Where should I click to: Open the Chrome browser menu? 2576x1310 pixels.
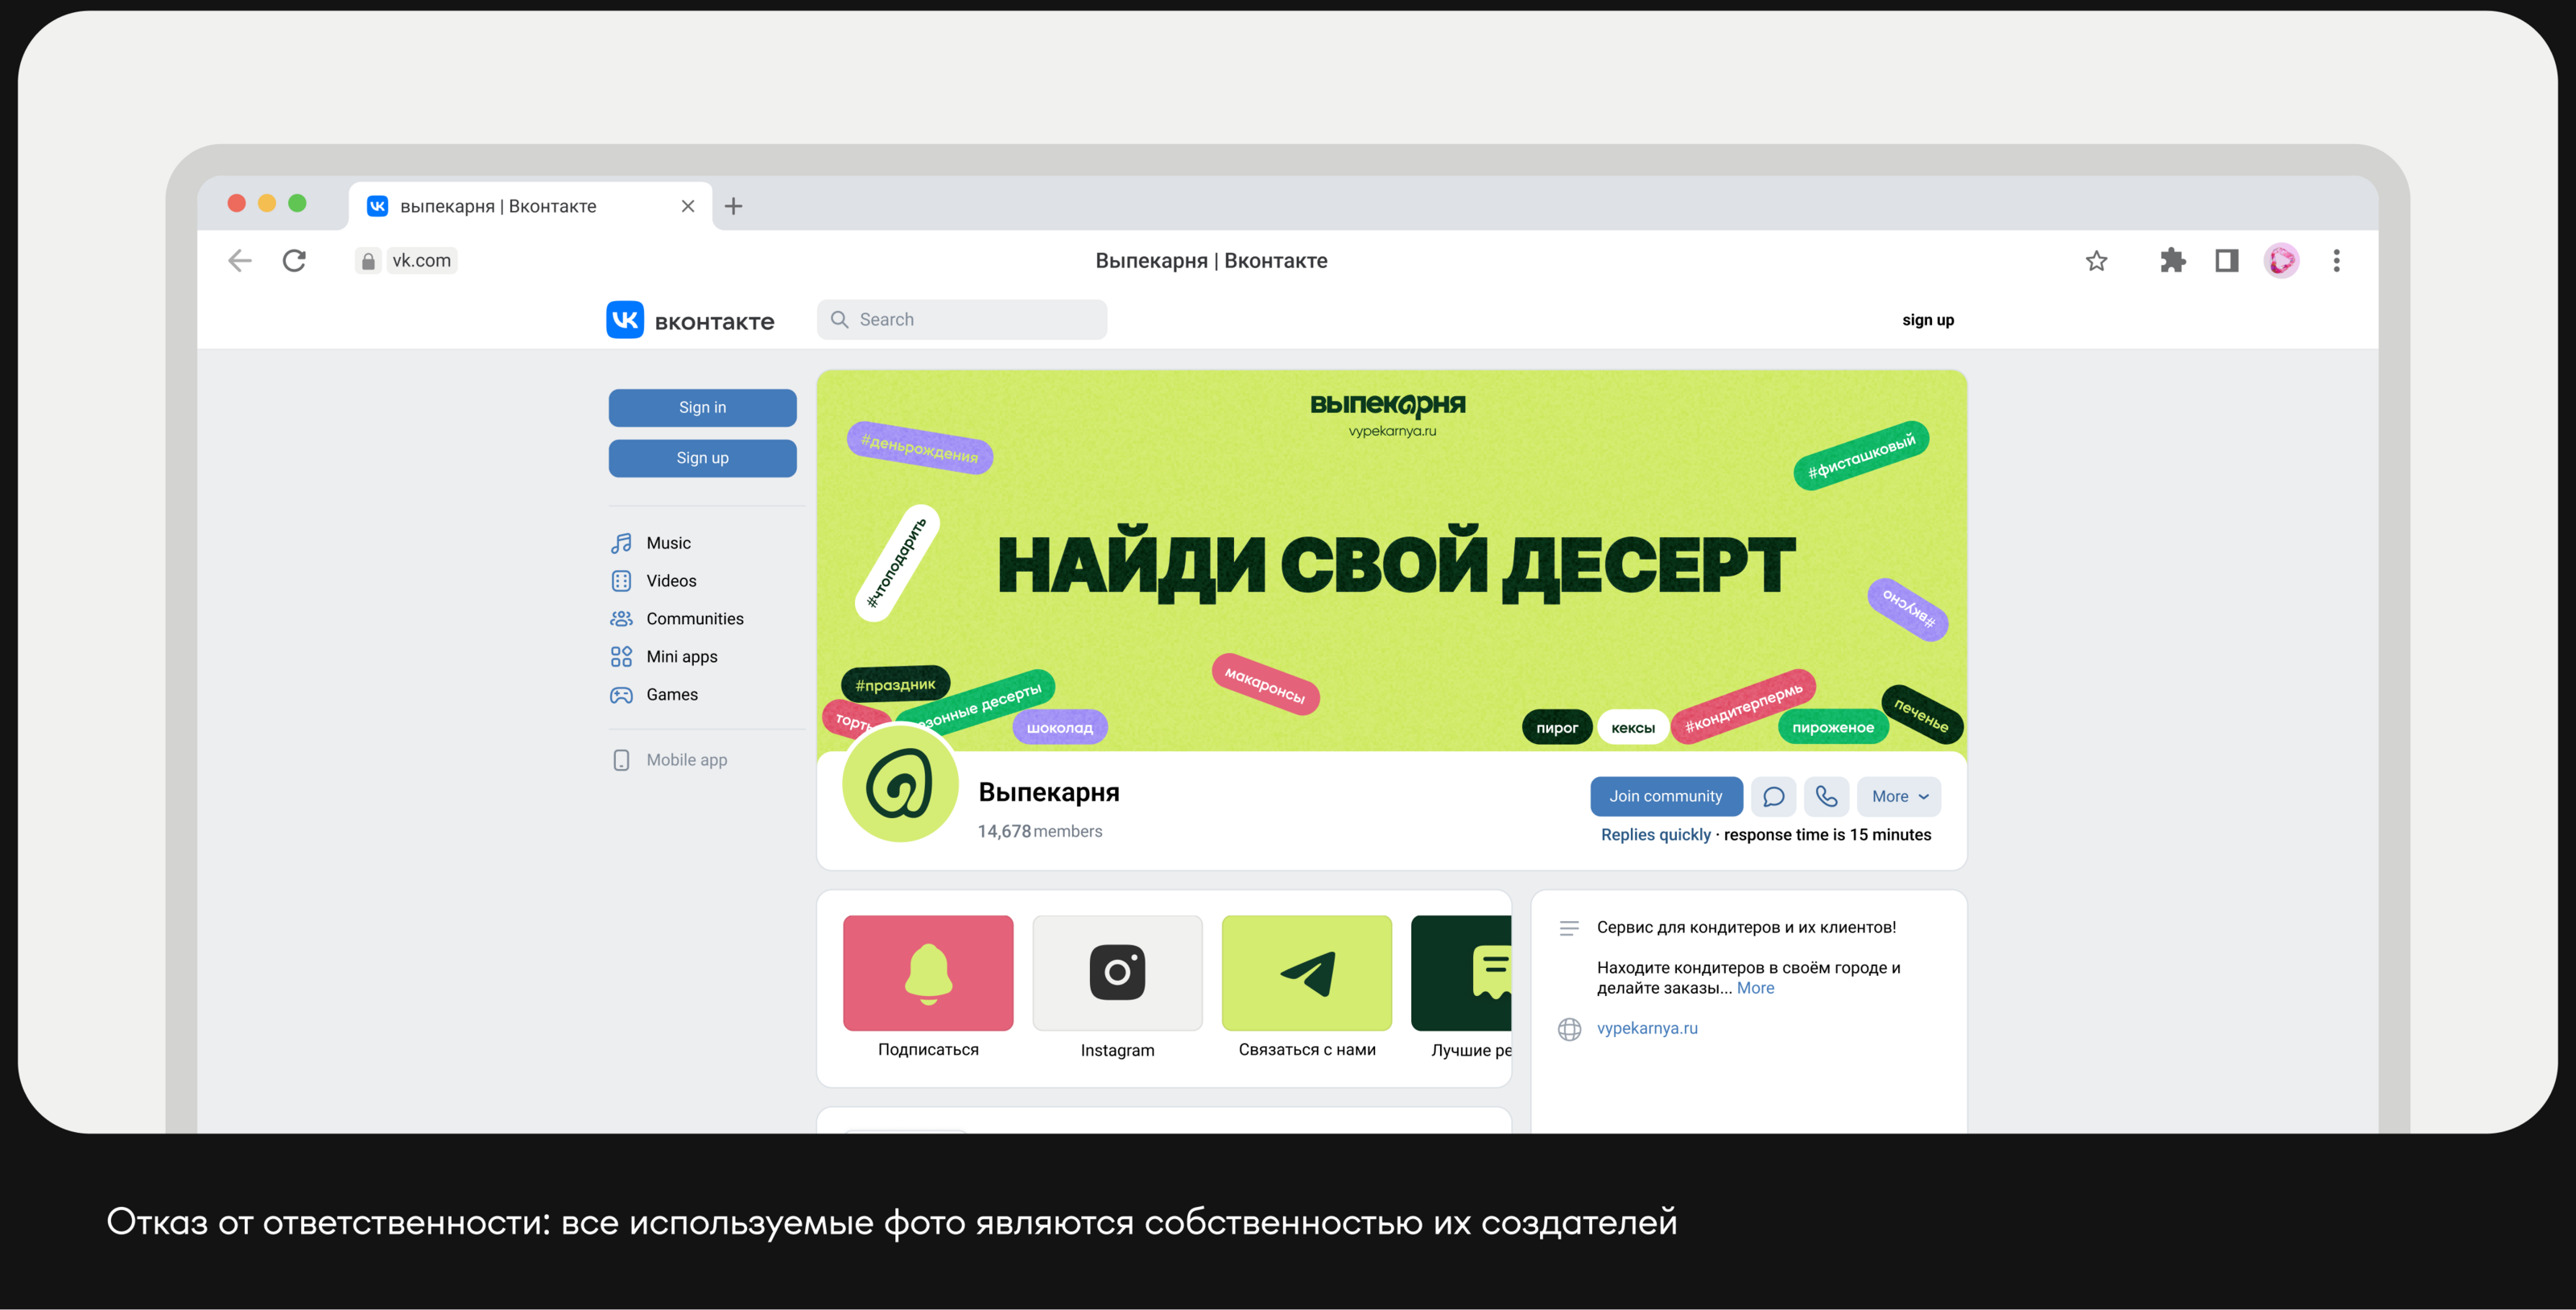2337,260
